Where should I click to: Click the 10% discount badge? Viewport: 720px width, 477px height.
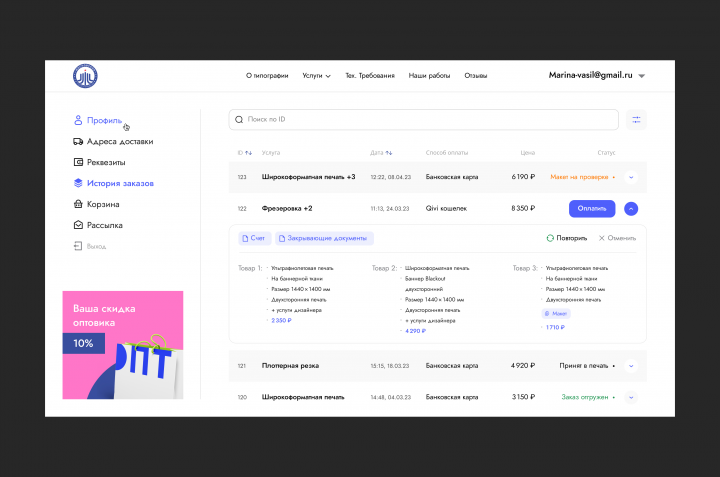84,343
